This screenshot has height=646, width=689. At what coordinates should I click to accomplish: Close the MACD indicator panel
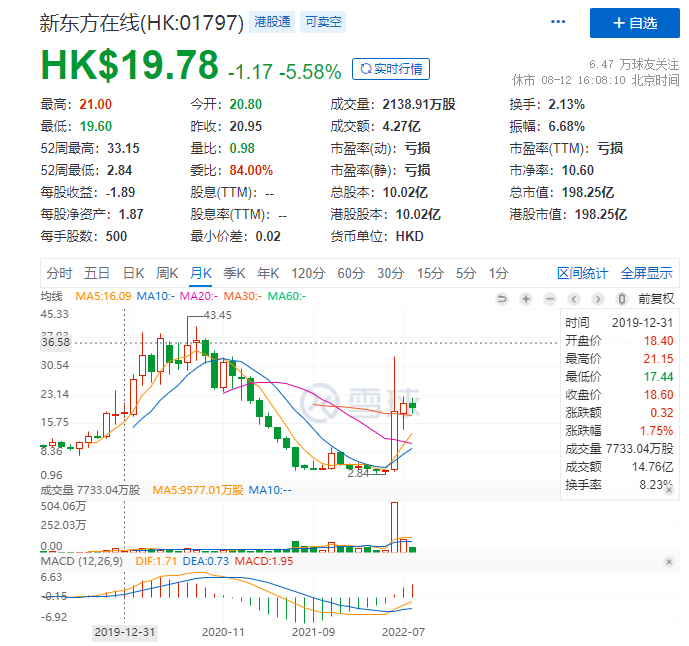click(668, 563)
